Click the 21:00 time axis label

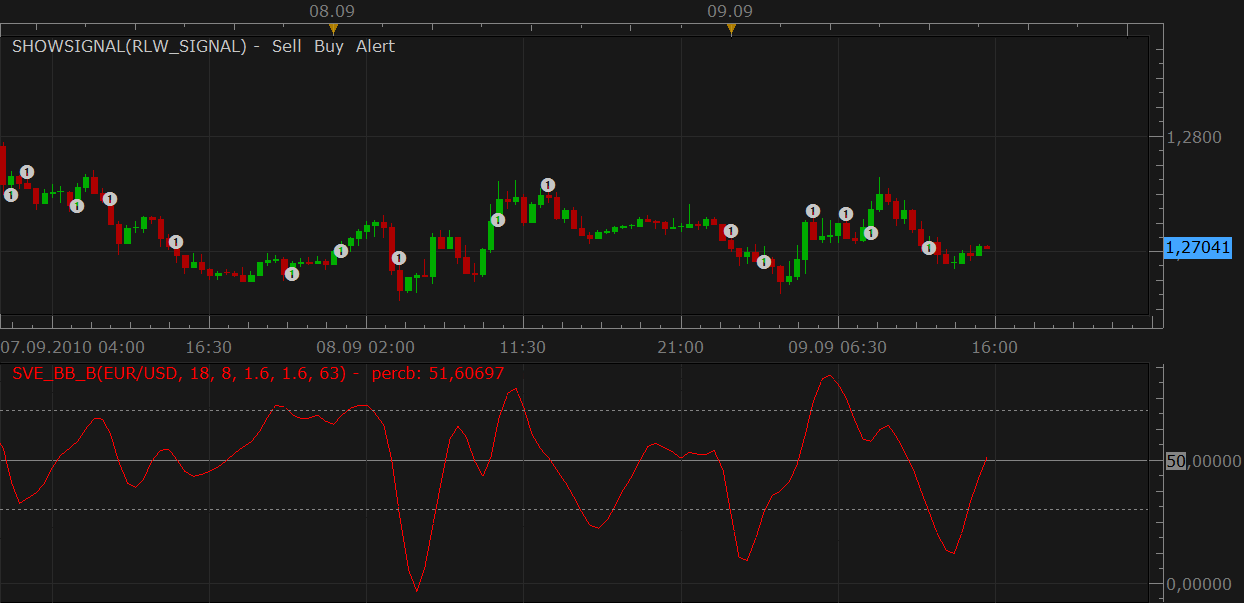pos(680,347)
